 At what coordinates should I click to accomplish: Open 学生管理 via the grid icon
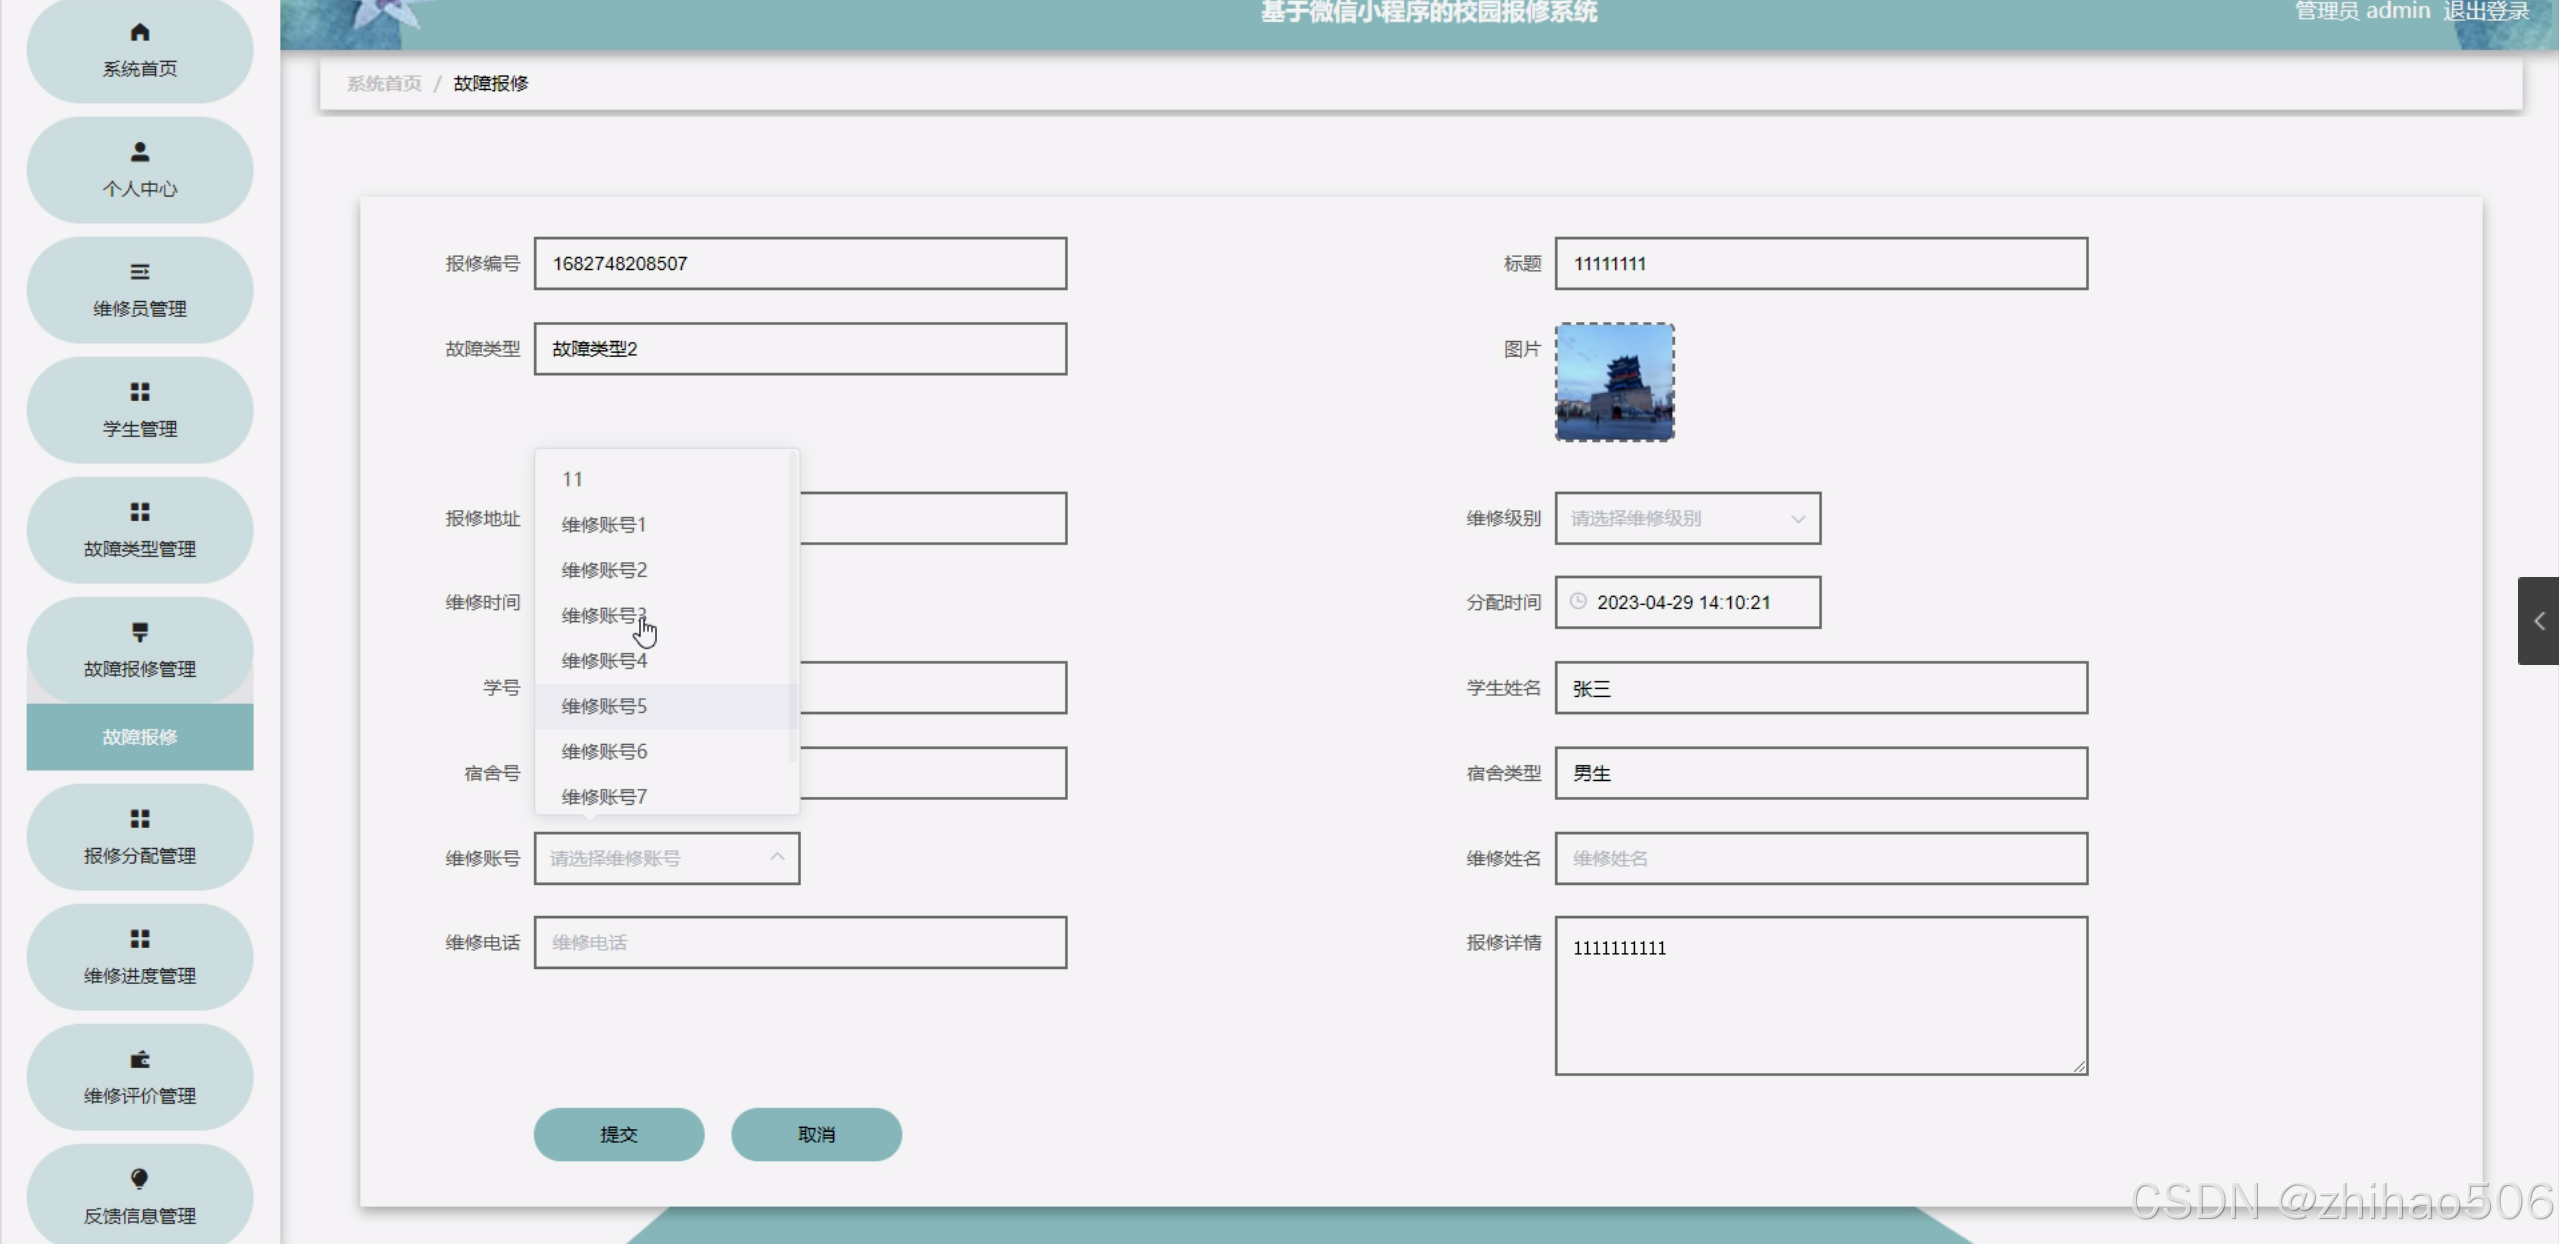point(140,392)
